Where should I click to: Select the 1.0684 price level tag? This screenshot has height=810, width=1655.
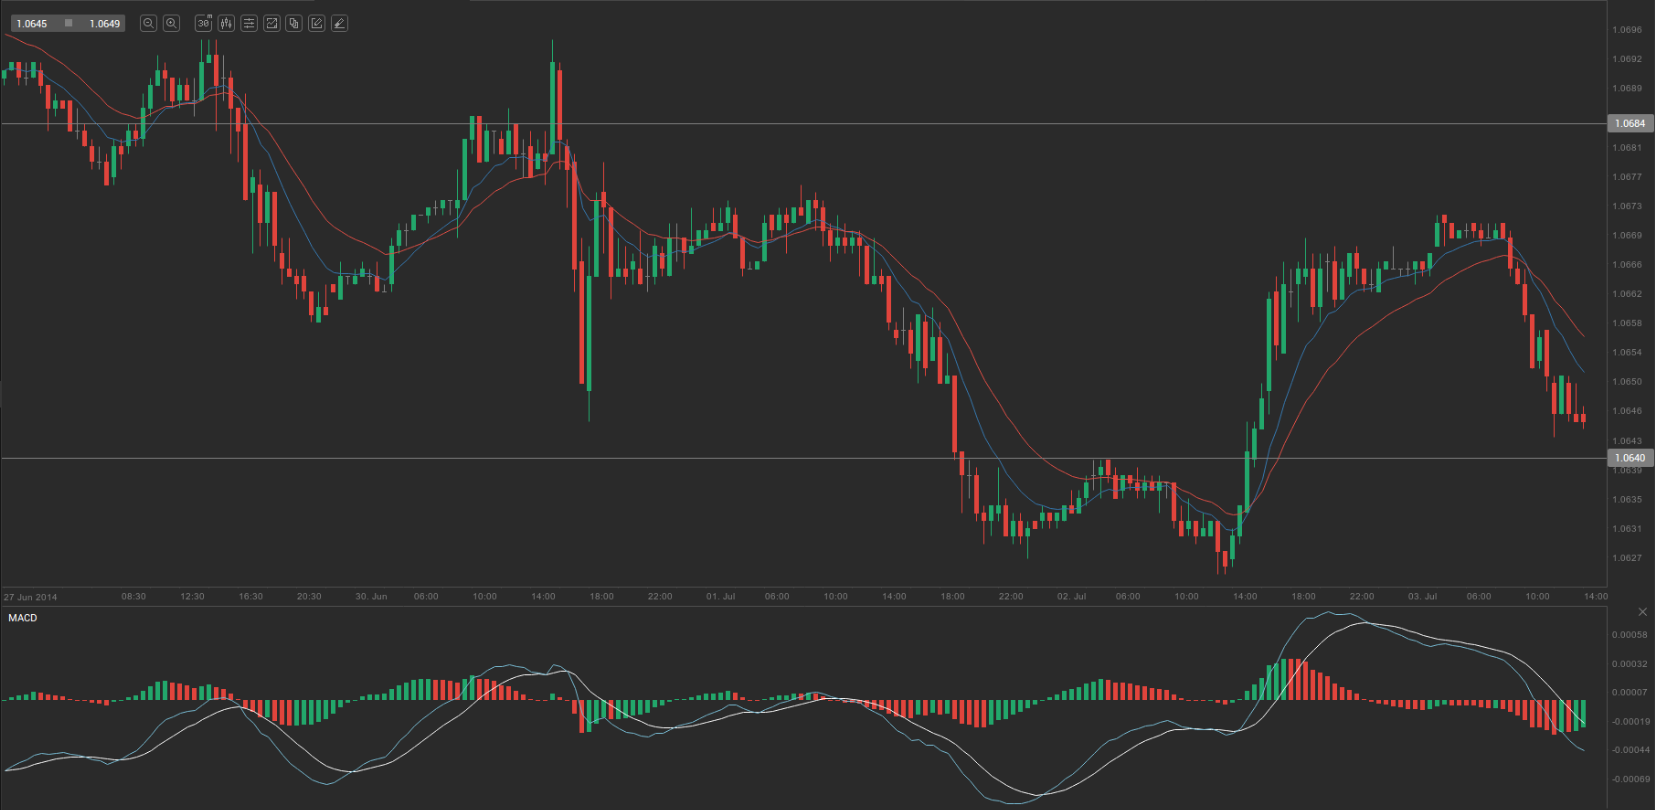coord(1630,124)
